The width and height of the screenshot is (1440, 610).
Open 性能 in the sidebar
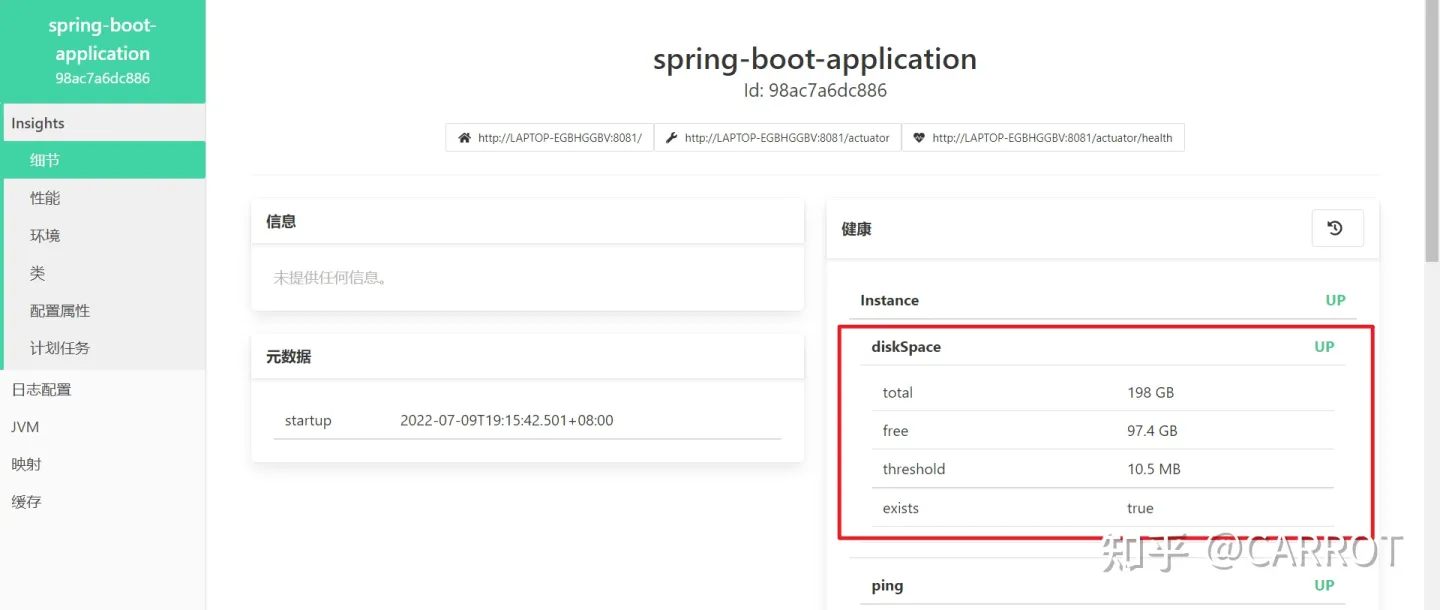(103, 198)
